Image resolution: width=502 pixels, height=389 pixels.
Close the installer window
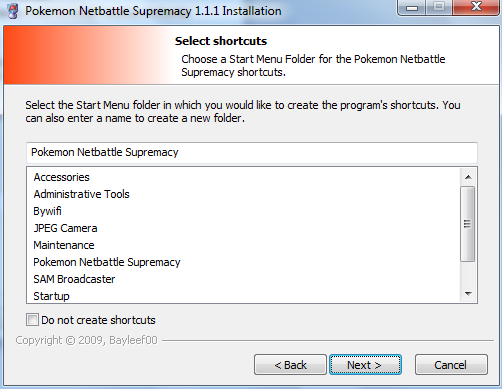pos(476,7)
